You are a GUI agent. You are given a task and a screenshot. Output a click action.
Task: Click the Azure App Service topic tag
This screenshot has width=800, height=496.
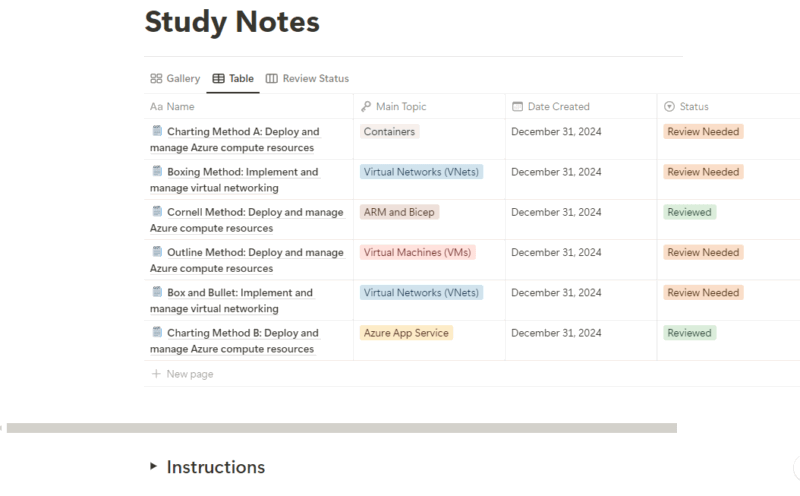tap(406, 333)
